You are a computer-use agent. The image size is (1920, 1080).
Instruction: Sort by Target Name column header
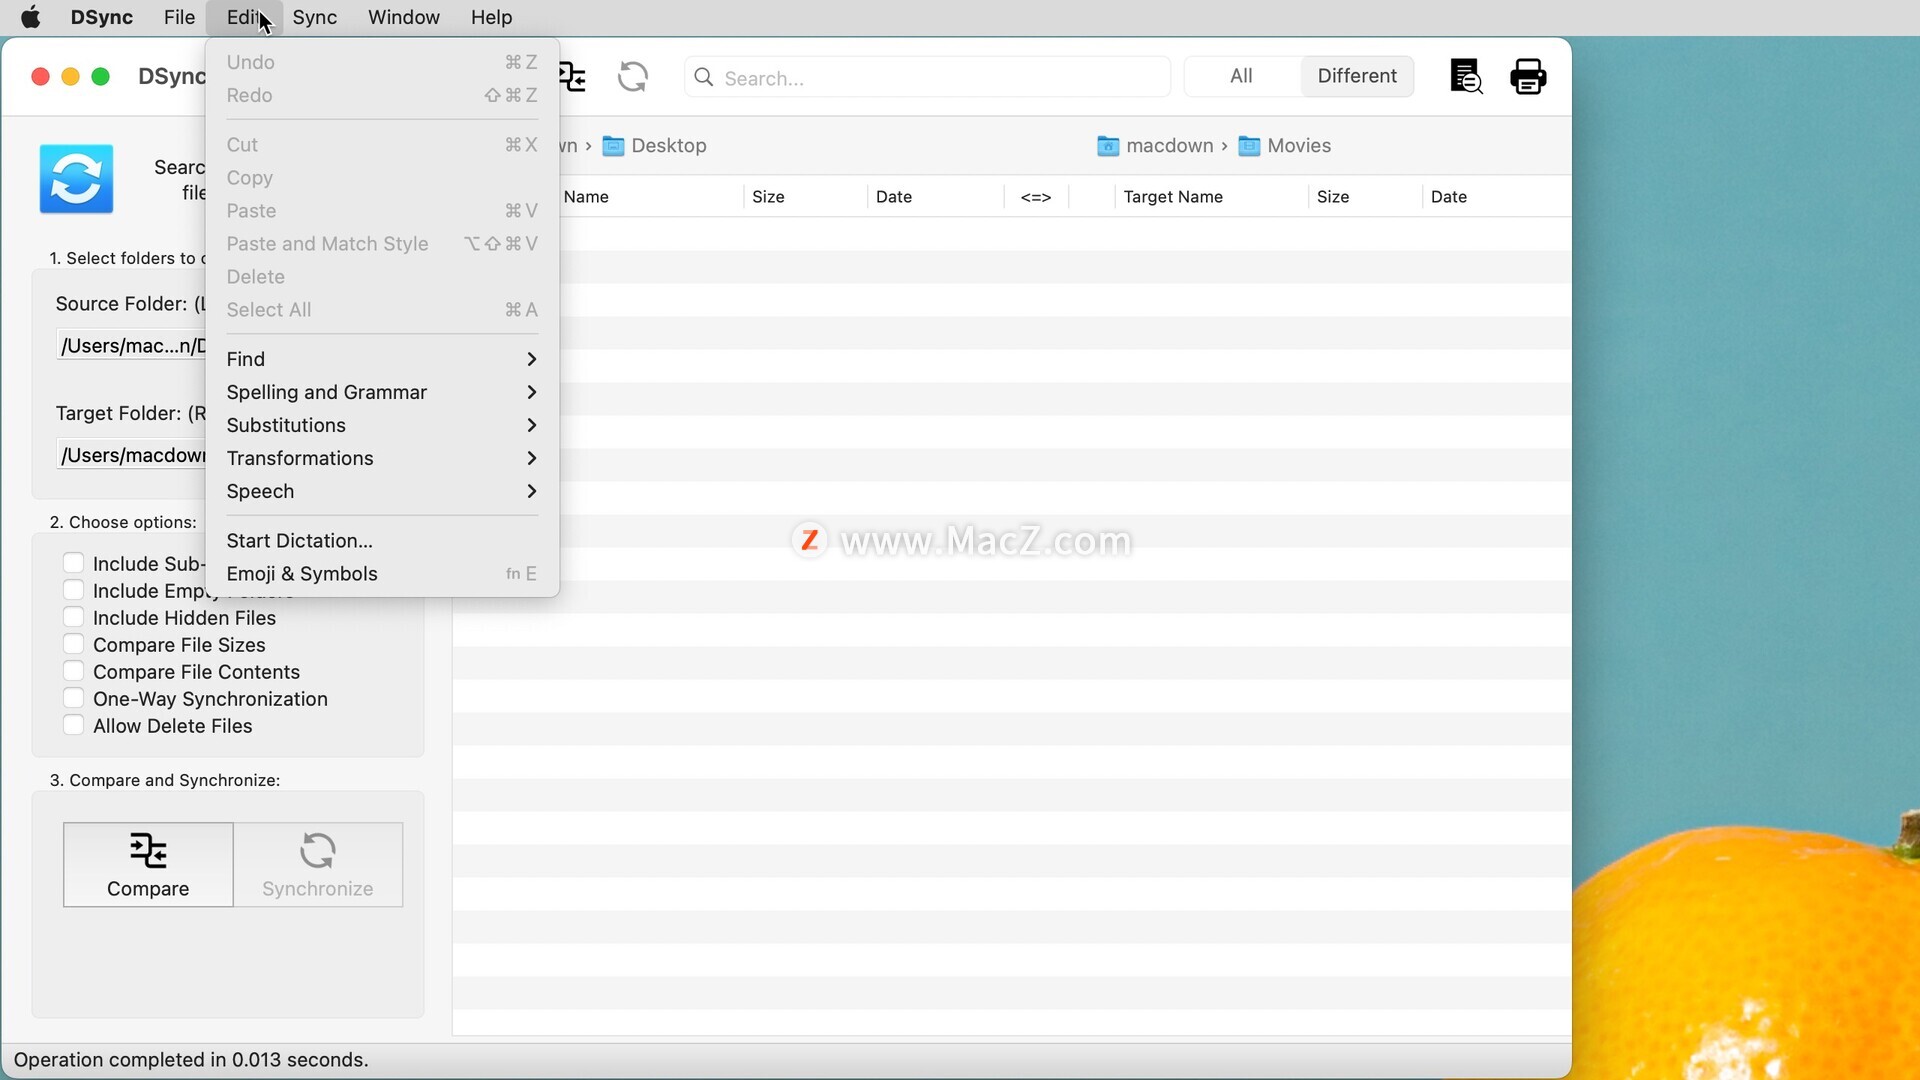[x=1210, y=197]
